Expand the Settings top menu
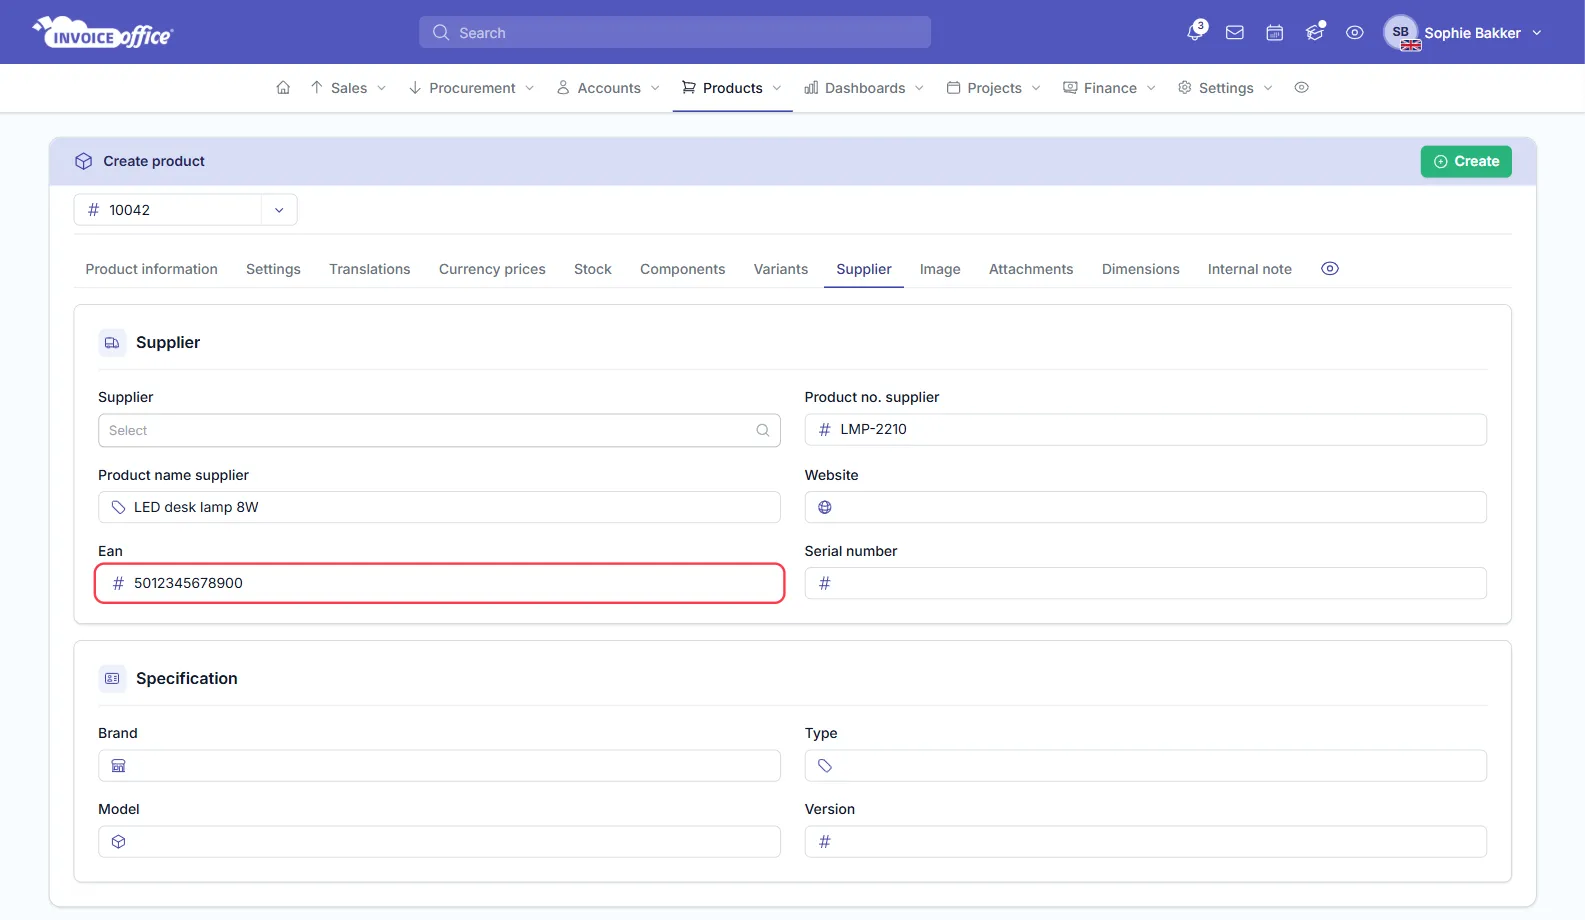The image size is (1585, 920). coord(1225,88)
